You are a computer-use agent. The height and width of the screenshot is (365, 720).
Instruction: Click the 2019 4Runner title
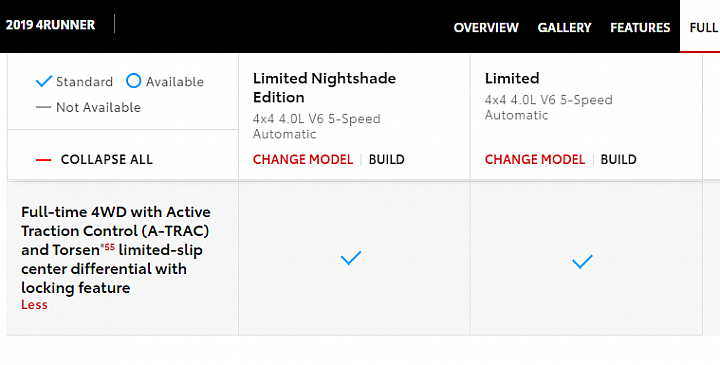click(50, 25)
